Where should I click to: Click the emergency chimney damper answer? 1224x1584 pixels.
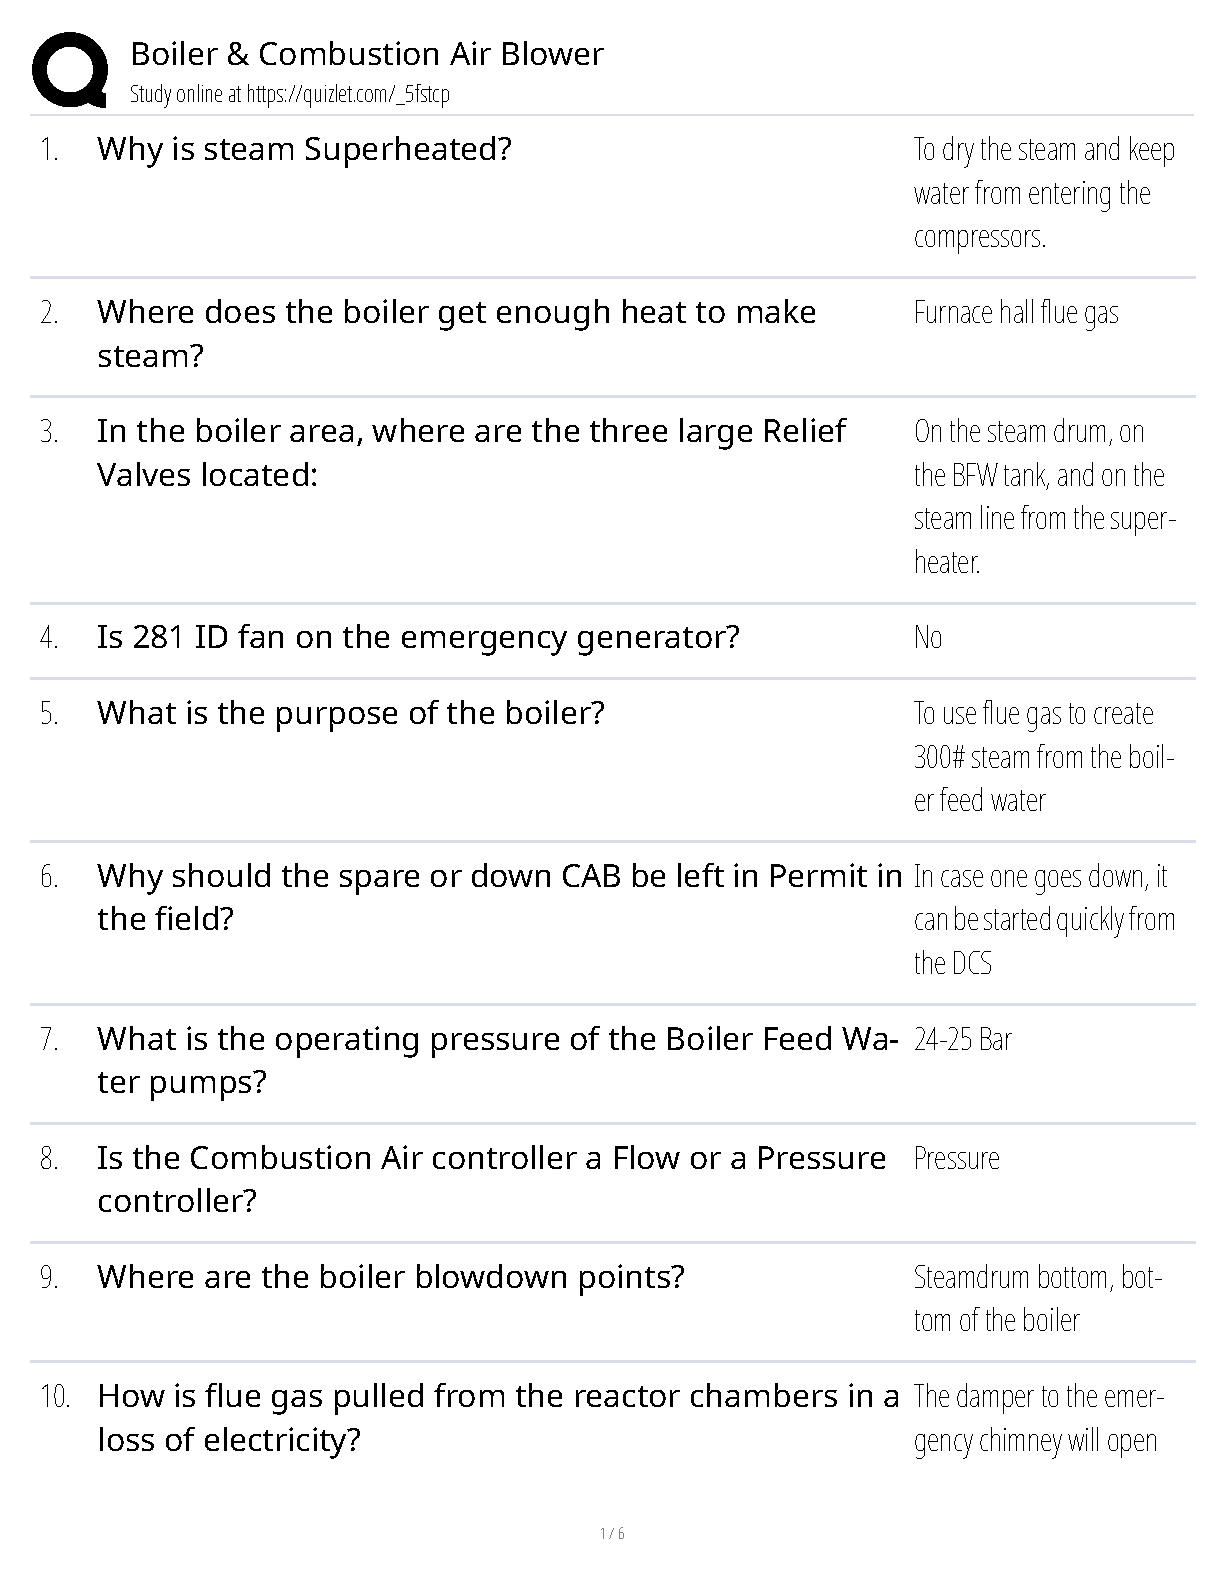click(x=1037, y=1418)
